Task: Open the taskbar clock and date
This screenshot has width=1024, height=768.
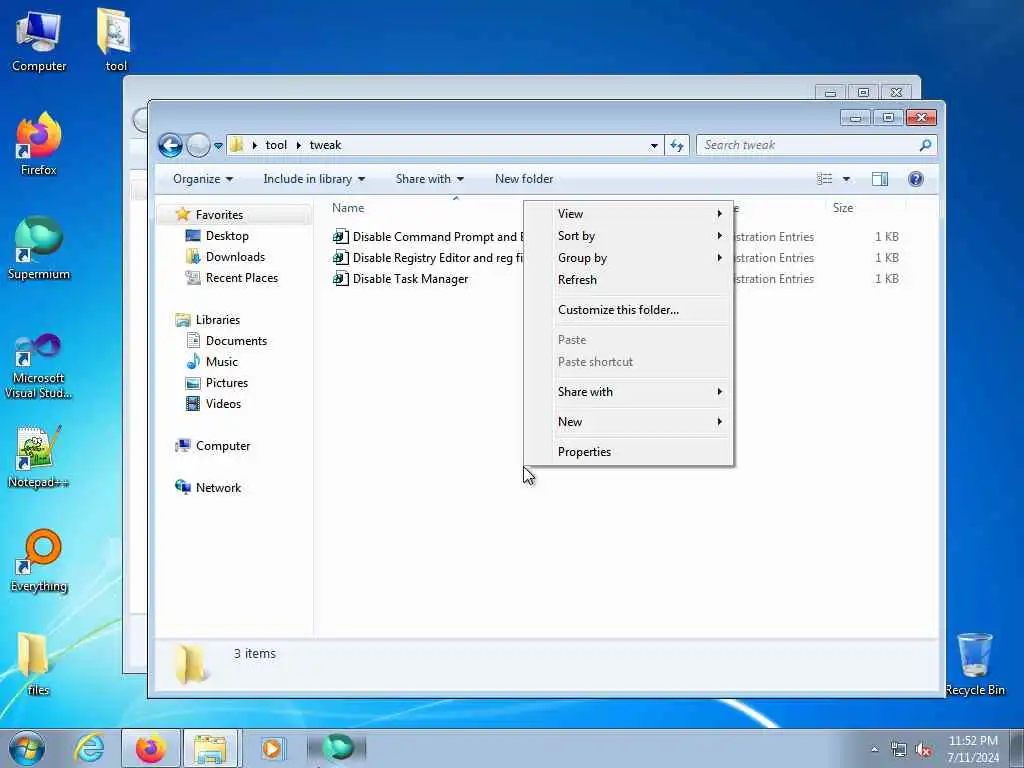Action: (972, 749)
